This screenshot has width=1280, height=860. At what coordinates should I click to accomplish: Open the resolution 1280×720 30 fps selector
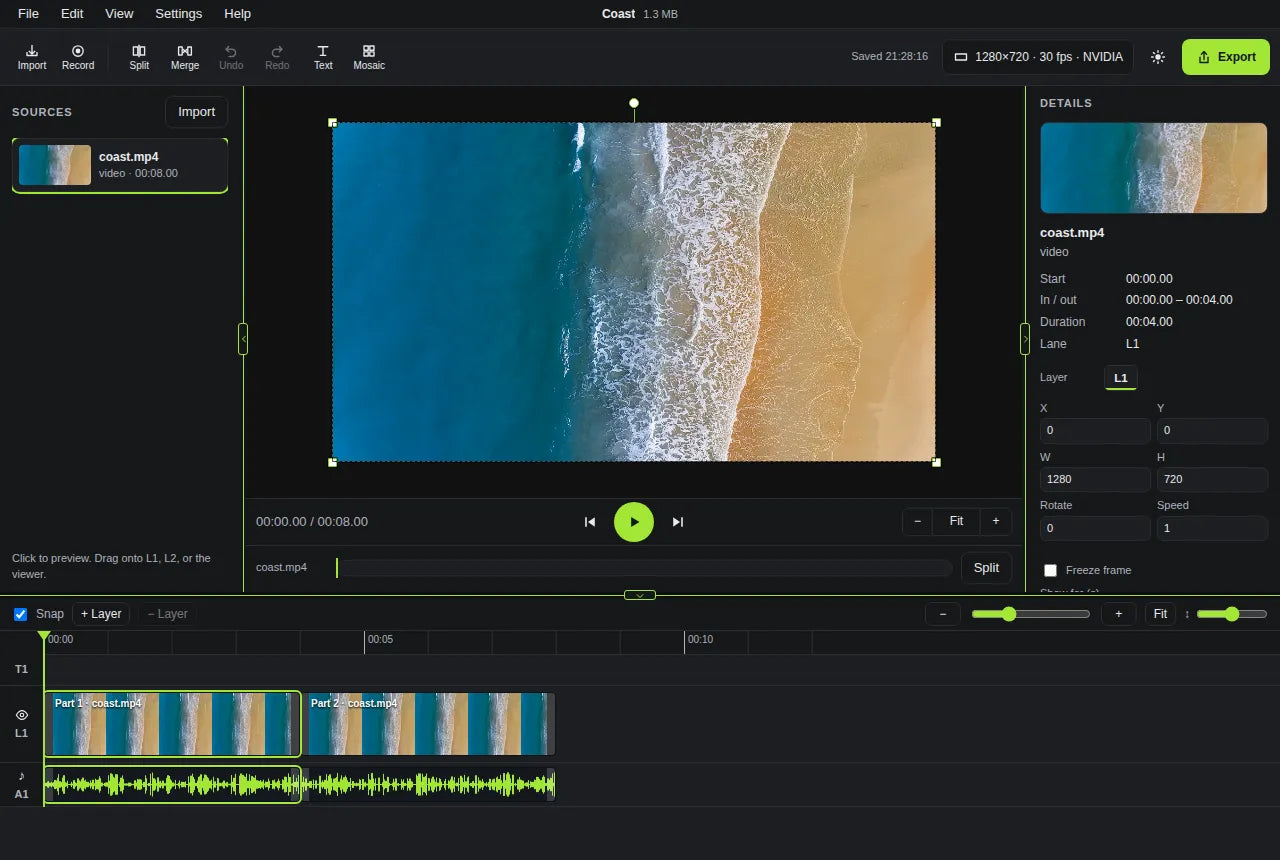(x=1038, y=57)
